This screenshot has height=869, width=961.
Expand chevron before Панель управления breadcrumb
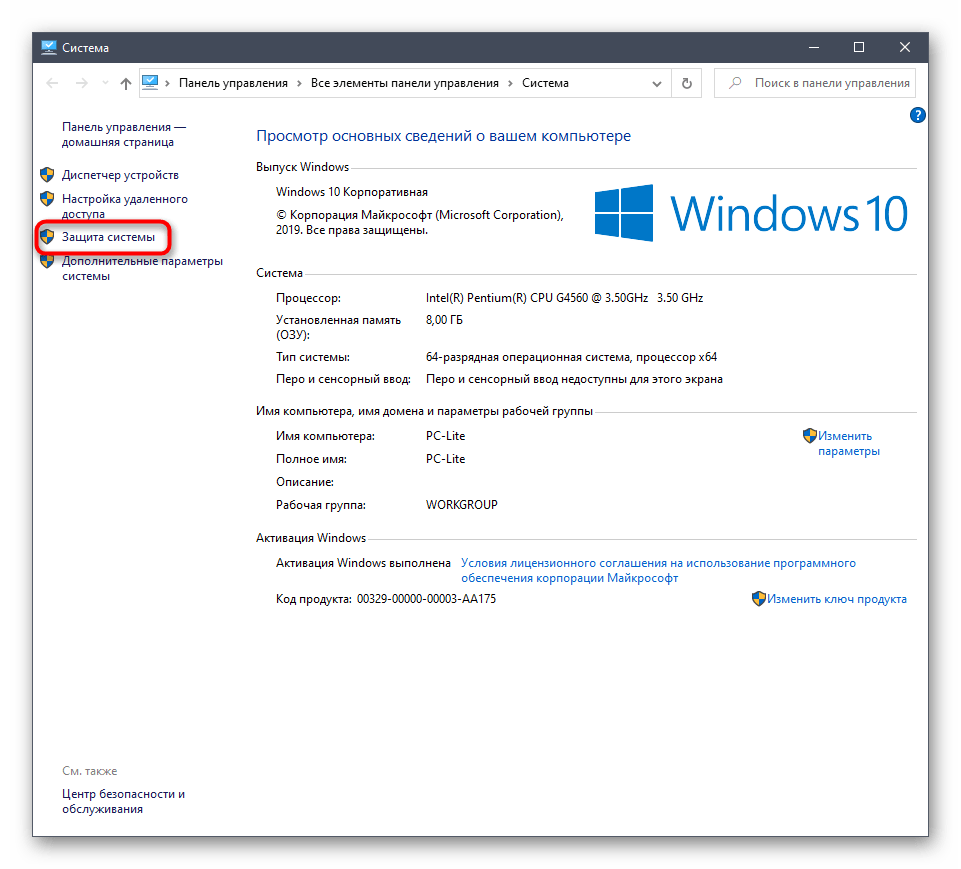pyautogui.click(x=167, y=83)
